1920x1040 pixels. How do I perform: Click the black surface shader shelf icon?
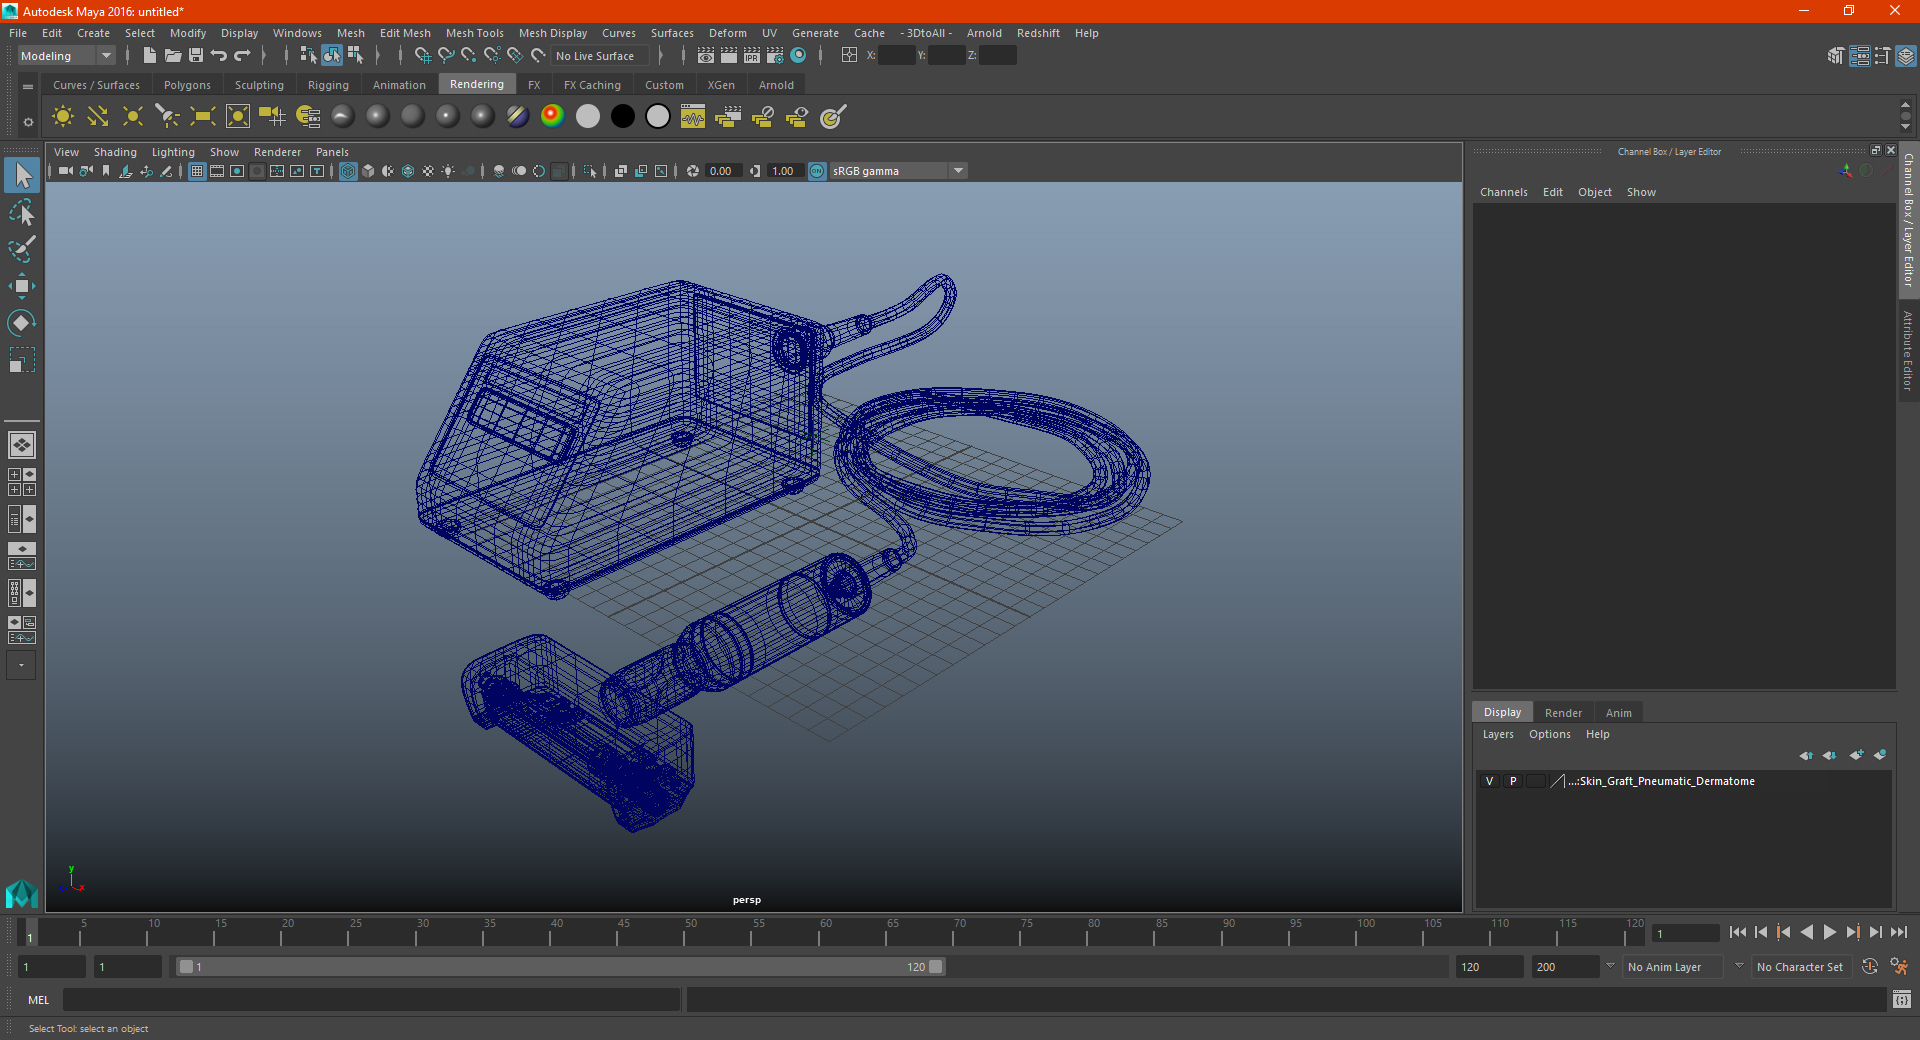(x=622, y=117)
